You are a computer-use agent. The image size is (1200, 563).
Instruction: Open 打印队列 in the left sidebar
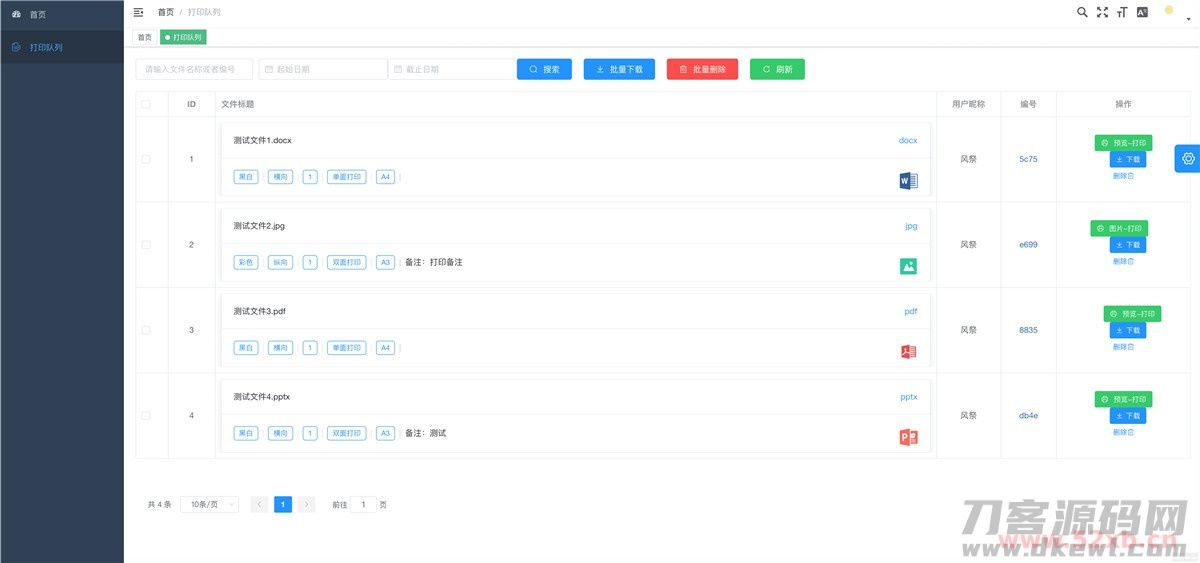click(46, 47)
